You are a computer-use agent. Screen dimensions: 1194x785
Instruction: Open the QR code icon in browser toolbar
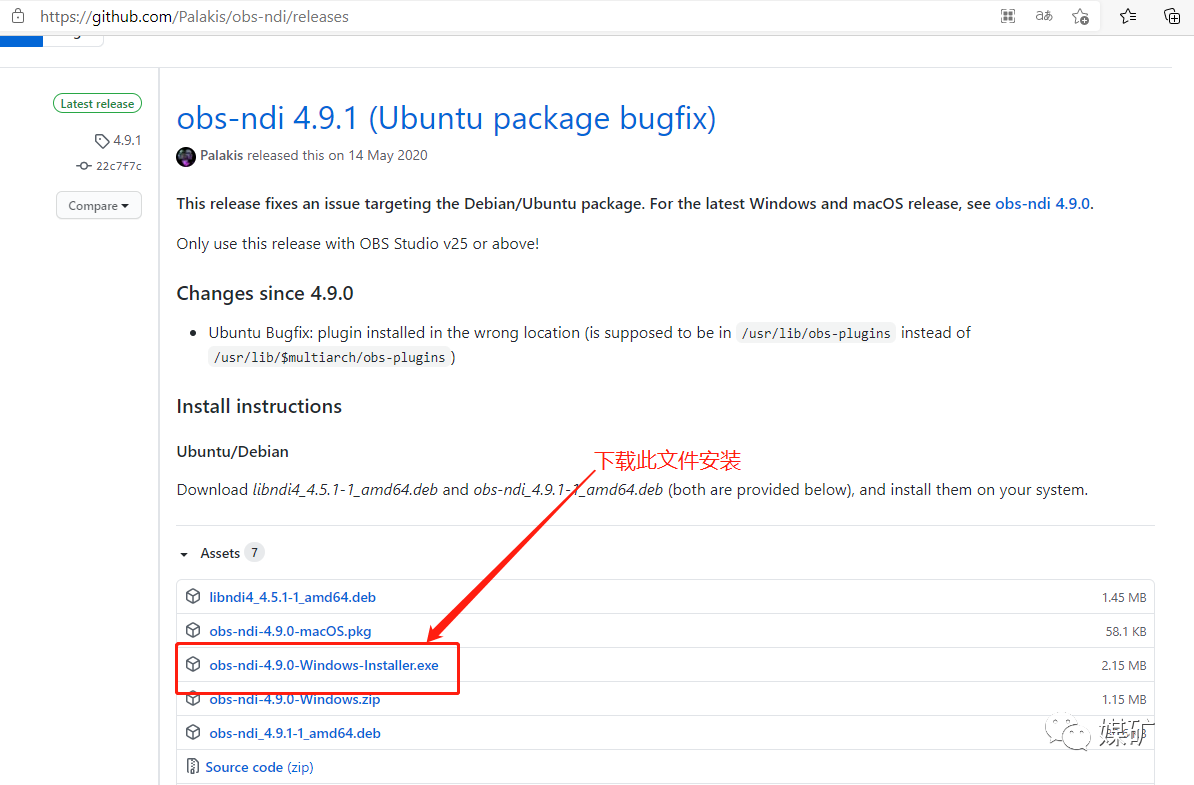click(x=1007, y=16)
